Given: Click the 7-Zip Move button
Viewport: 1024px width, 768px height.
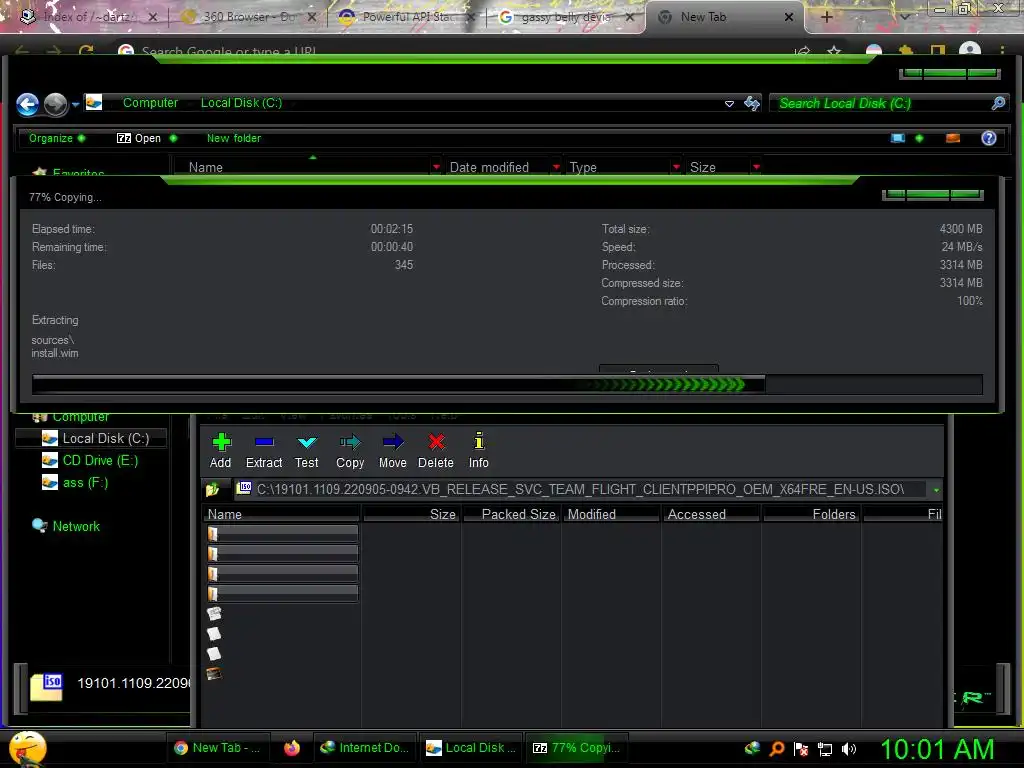Looking at the screenshot, I should click(392, 451).
